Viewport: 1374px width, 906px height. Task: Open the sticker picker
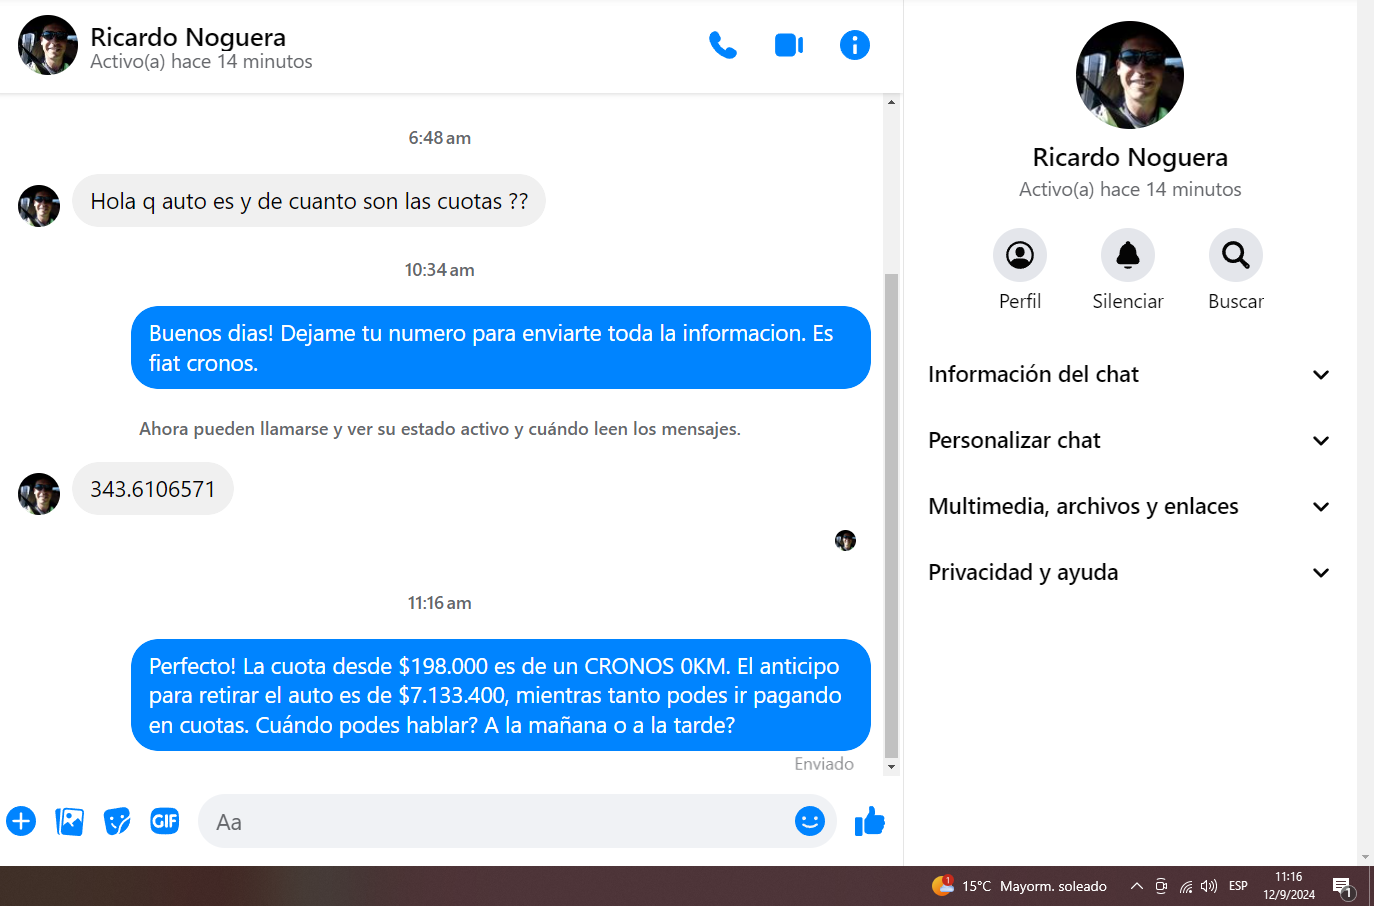(117, 821)
